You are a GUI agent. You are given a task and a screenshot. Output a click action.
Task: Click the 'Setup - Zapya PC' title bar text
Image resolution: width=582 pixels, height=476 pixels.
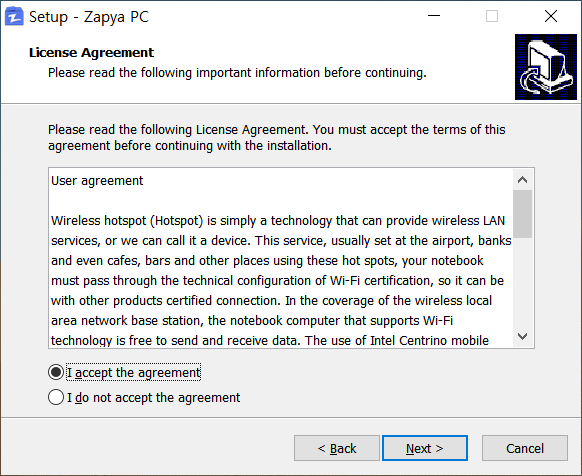pos(89,17)
